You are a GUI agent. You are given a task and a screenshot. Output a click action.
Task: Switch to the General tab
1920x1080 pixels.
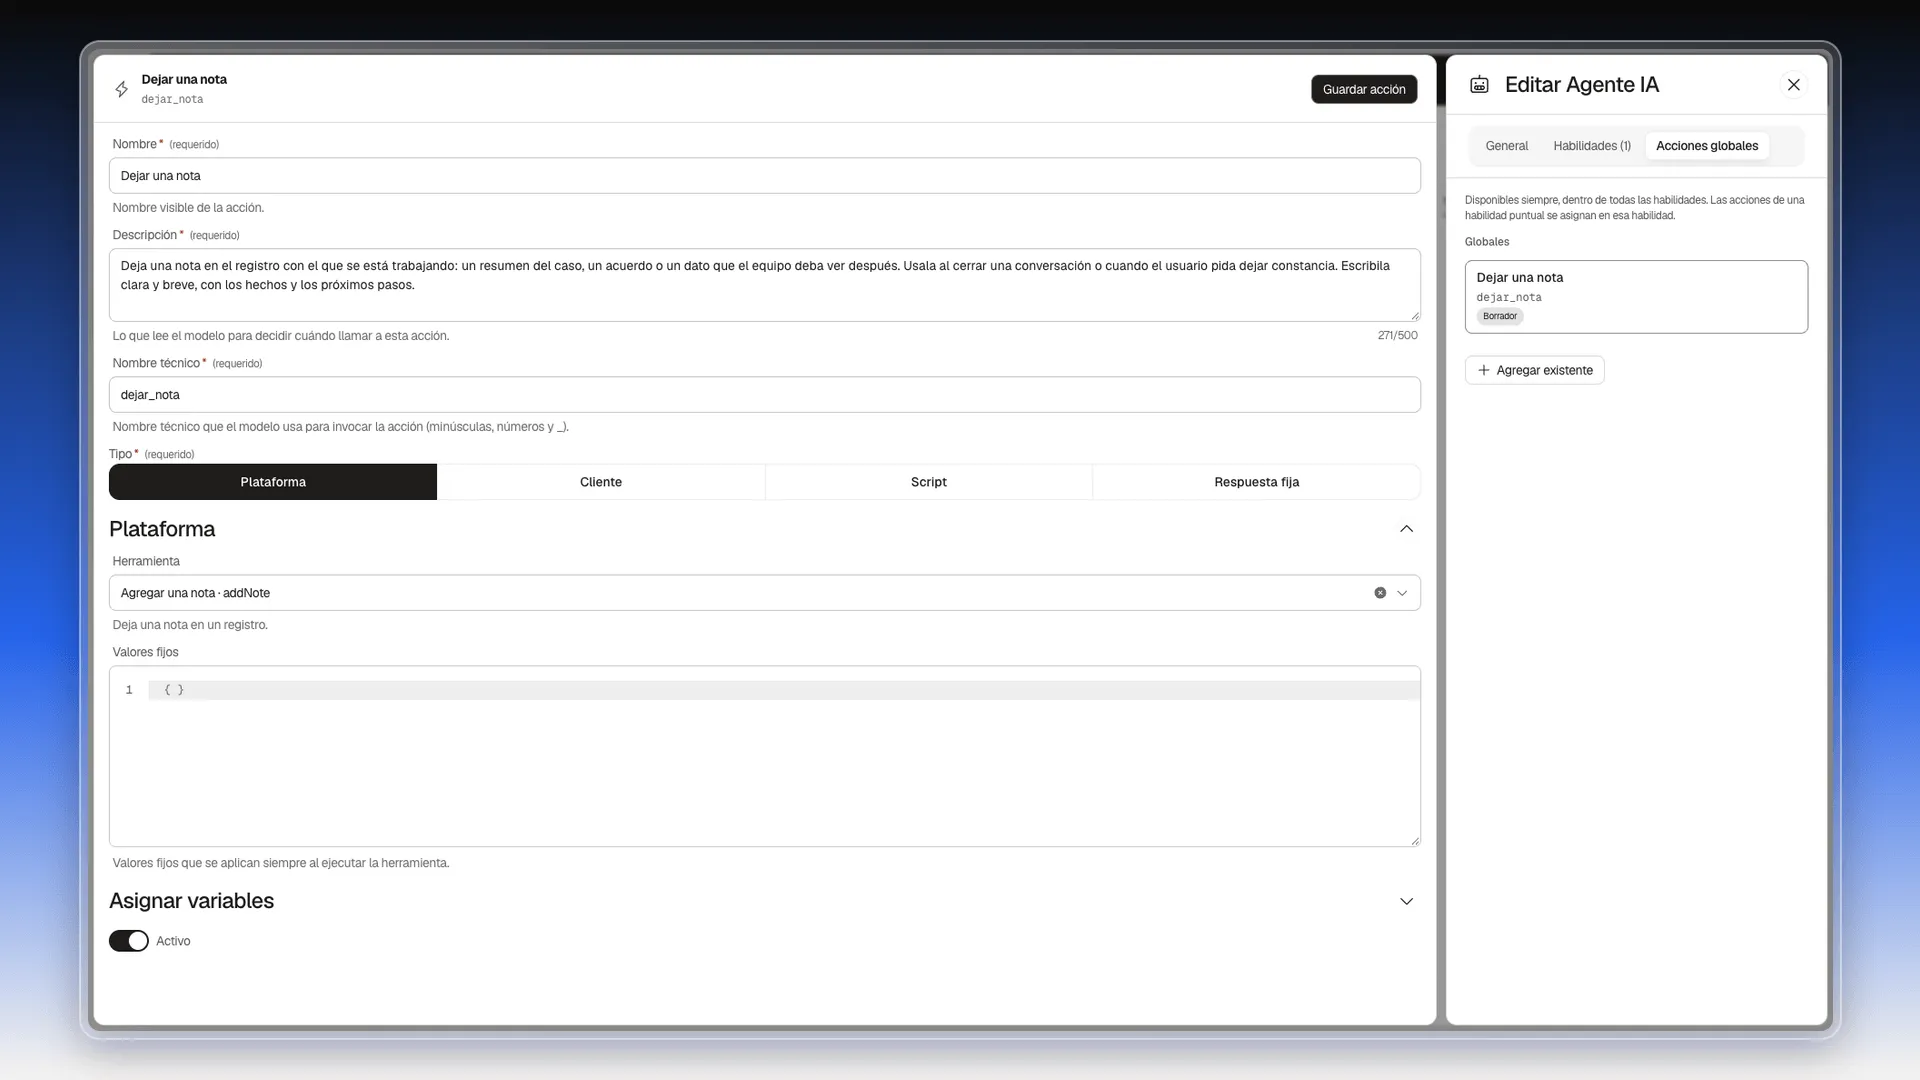click(1506, 146)
